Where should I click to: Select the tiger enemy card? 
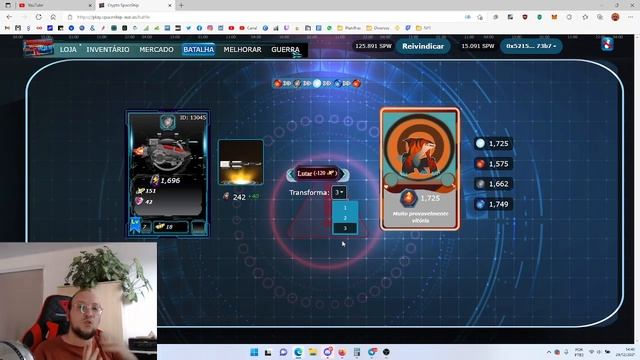pyautogui.click(x=420, y=169)
